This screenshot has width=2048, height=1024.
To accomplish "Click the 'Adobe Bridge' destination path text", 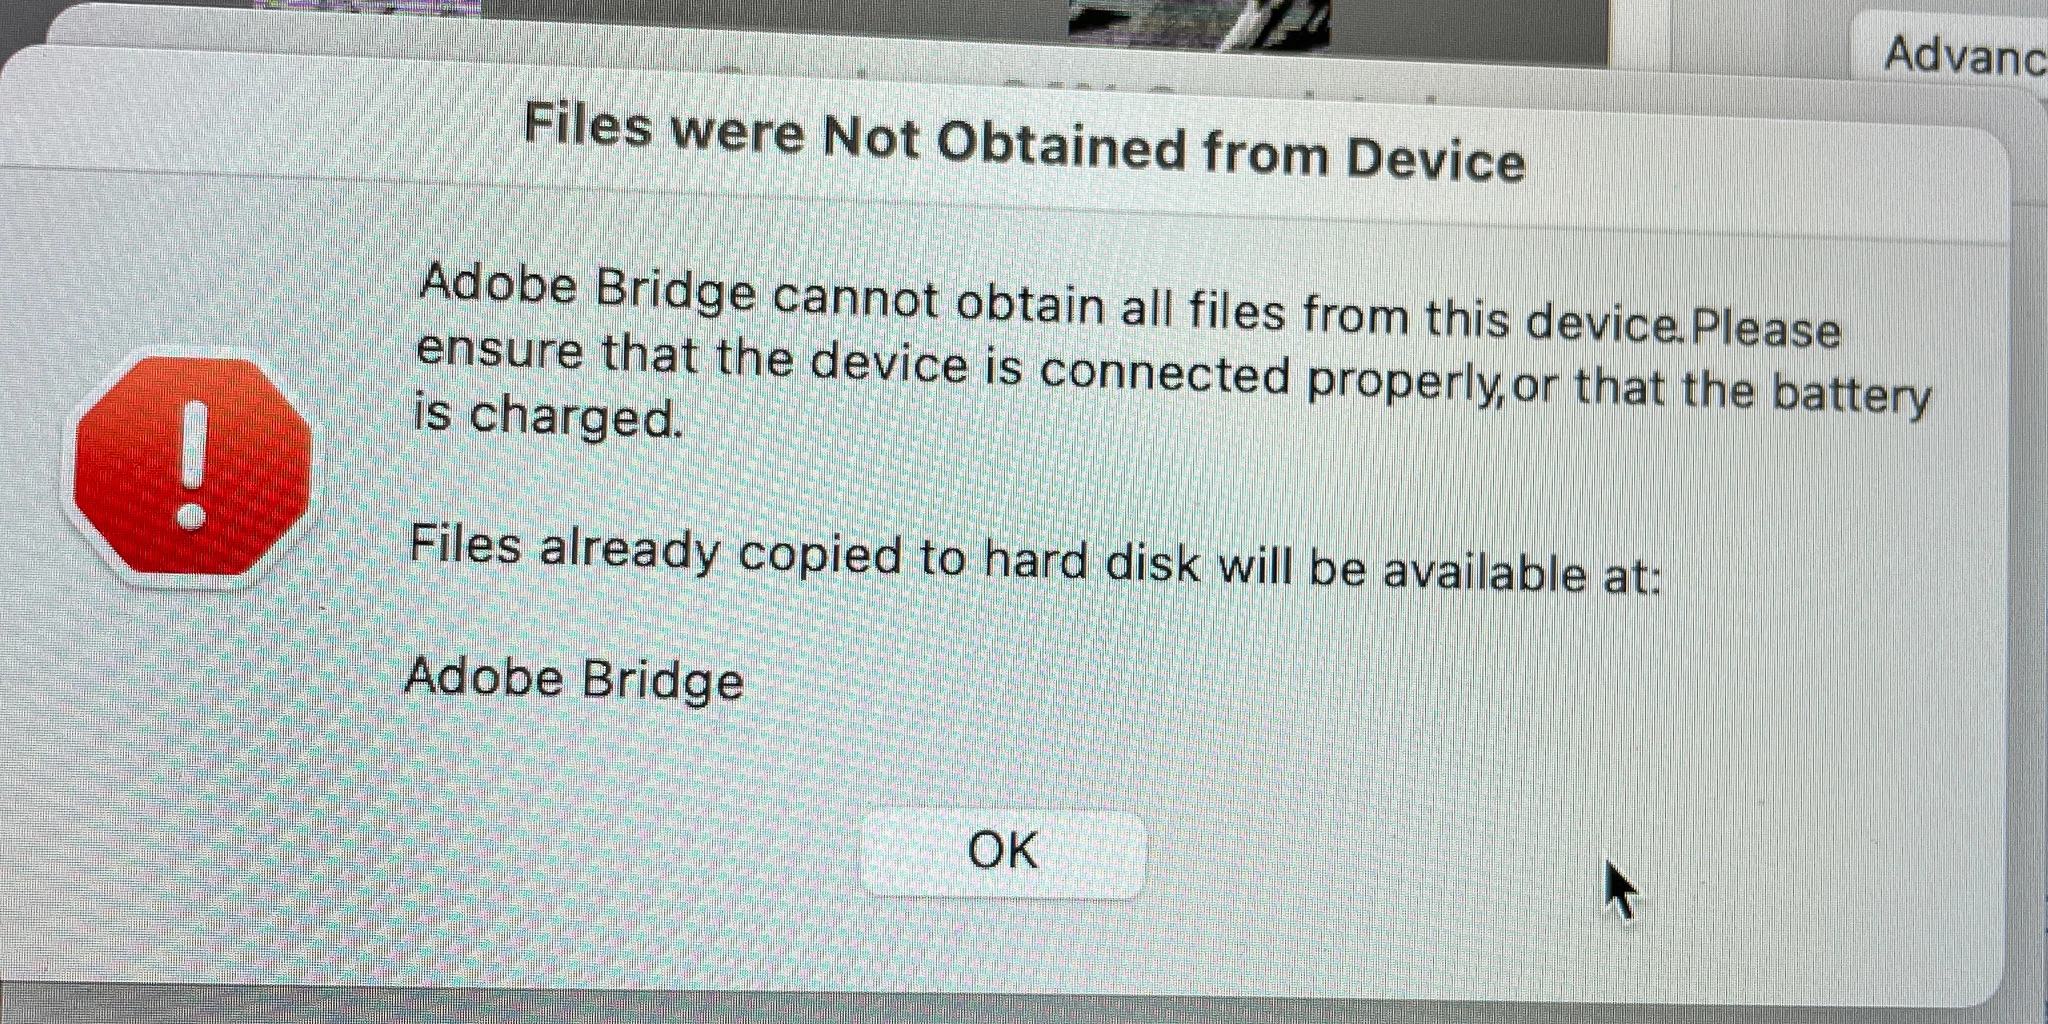I will [x=574, y=678].
